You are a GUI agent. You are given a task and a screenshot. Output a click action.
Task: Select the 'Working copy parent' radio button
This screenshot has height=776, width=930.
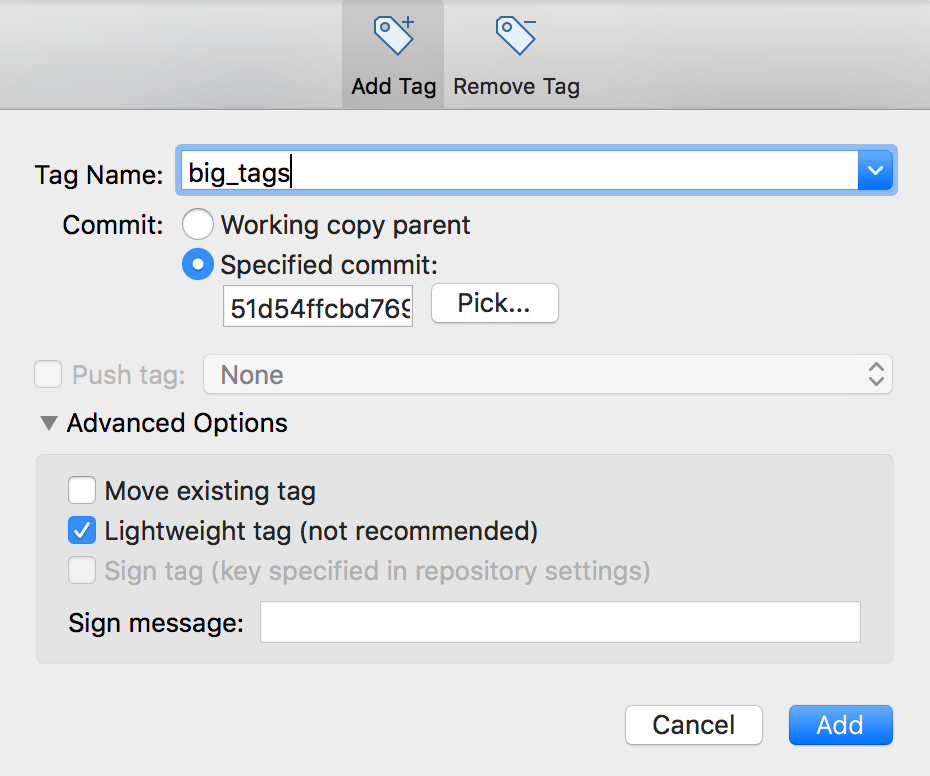(x=198, y=225)
